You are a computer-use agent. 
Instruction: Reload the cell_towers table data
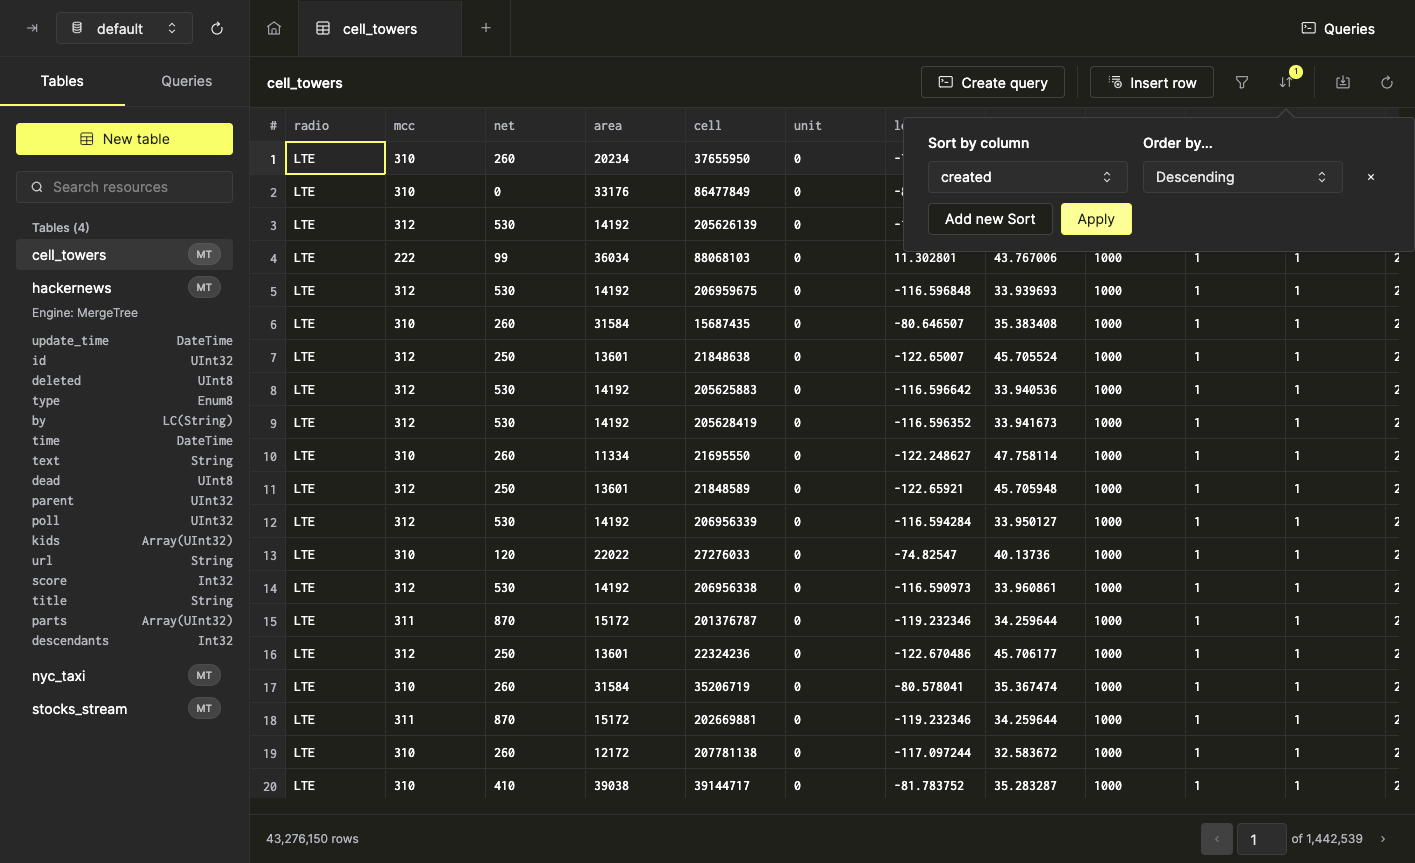(1387, 83)
